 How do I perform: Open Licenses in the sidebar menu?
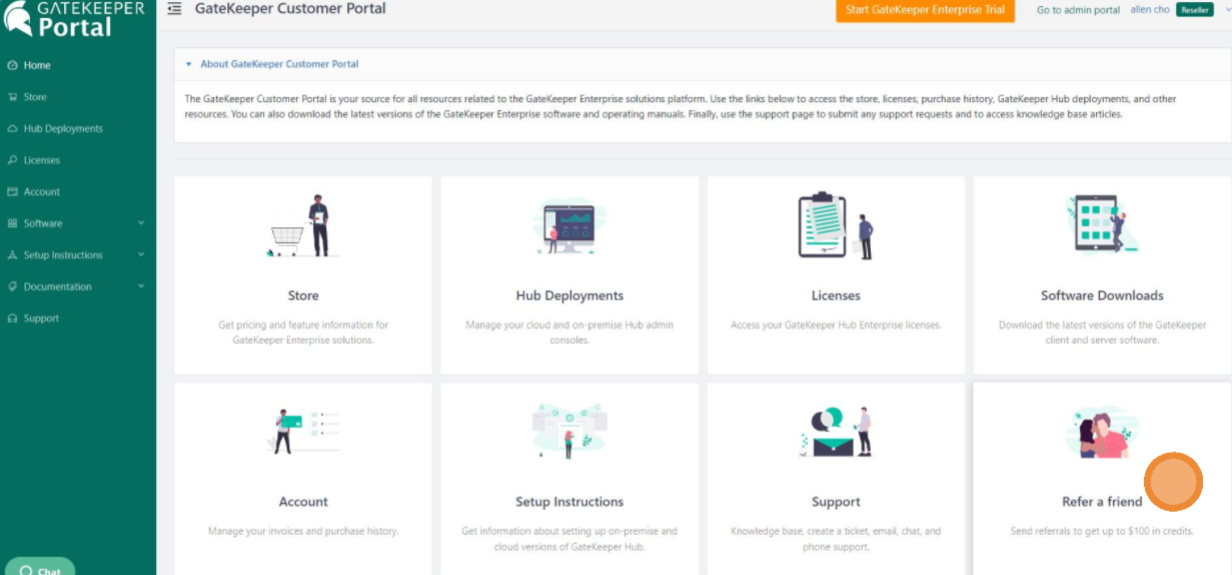(x=42, y=160)
